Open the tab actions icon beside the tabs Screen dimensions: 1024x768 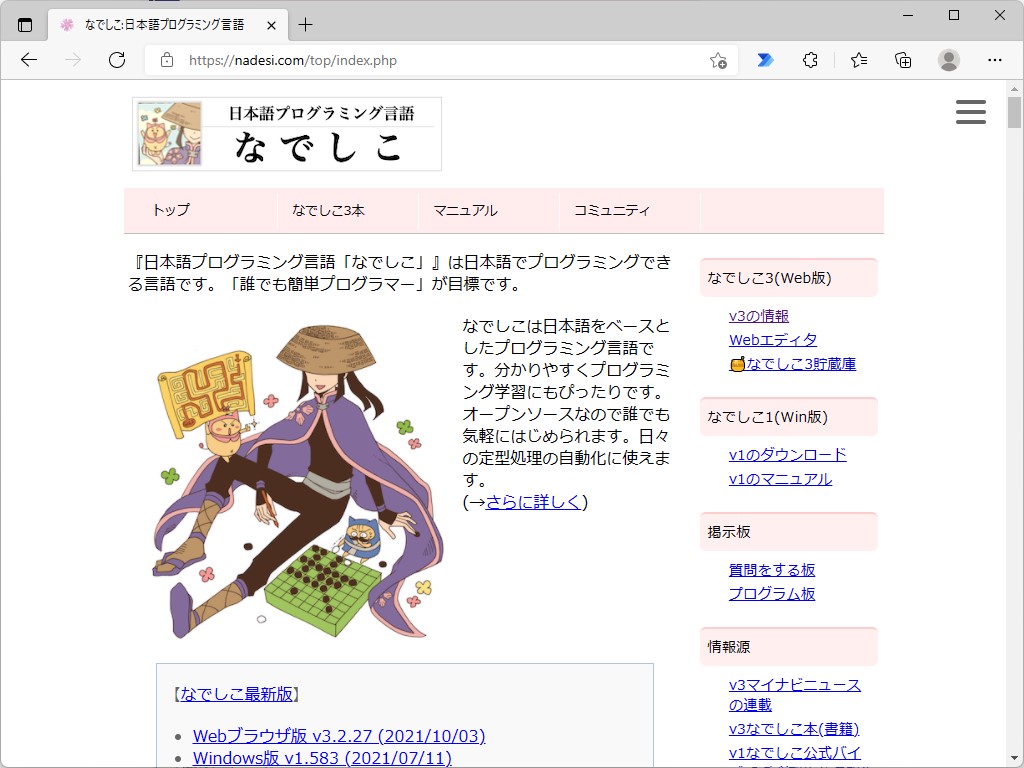(24, 23)
